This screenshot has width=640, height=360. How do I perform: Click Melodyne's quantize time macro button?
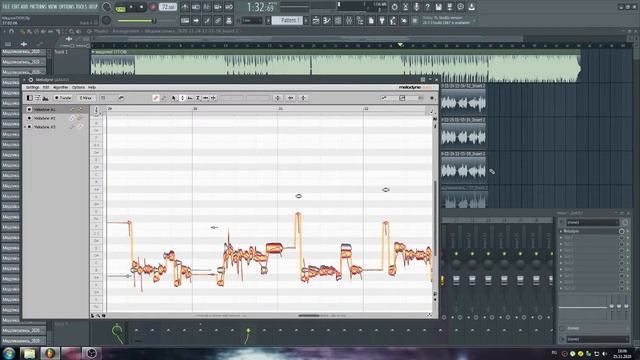(291, 98)
